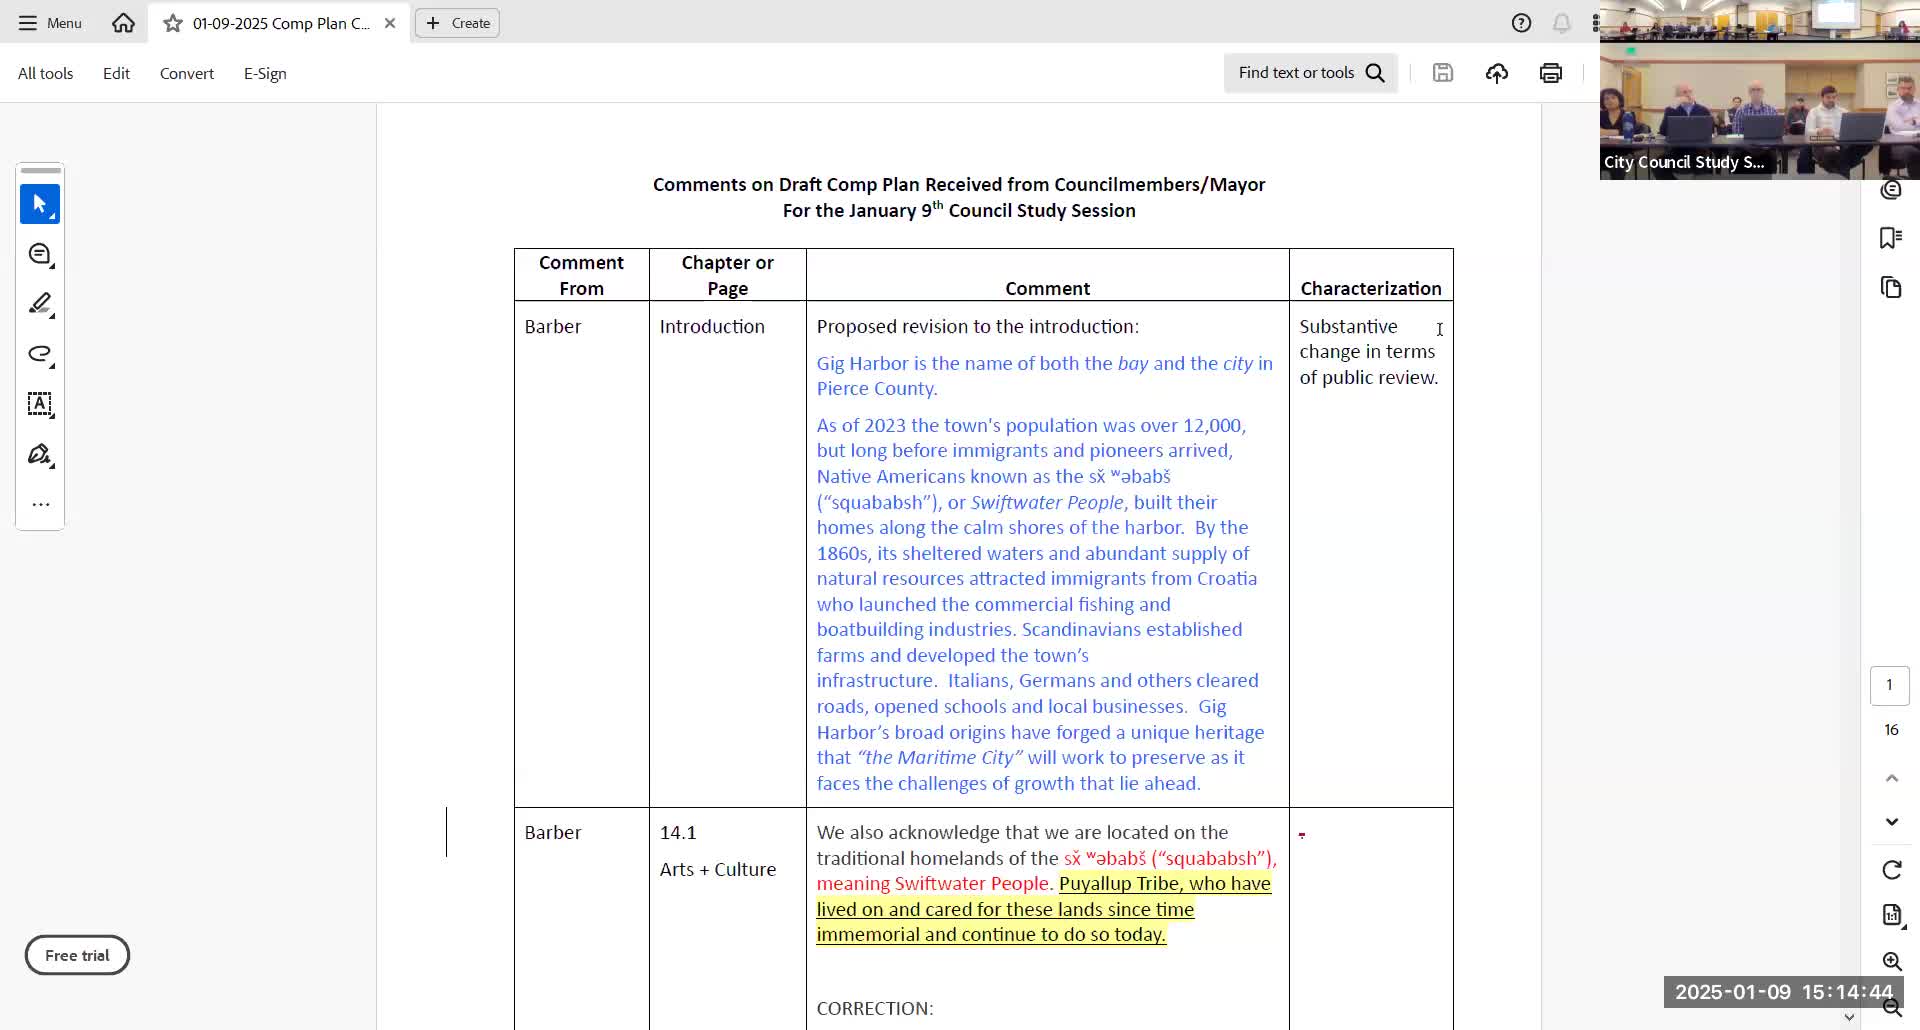
Task: Zoom in using the magnifier plus
Action: click(x=1891, y=961)
